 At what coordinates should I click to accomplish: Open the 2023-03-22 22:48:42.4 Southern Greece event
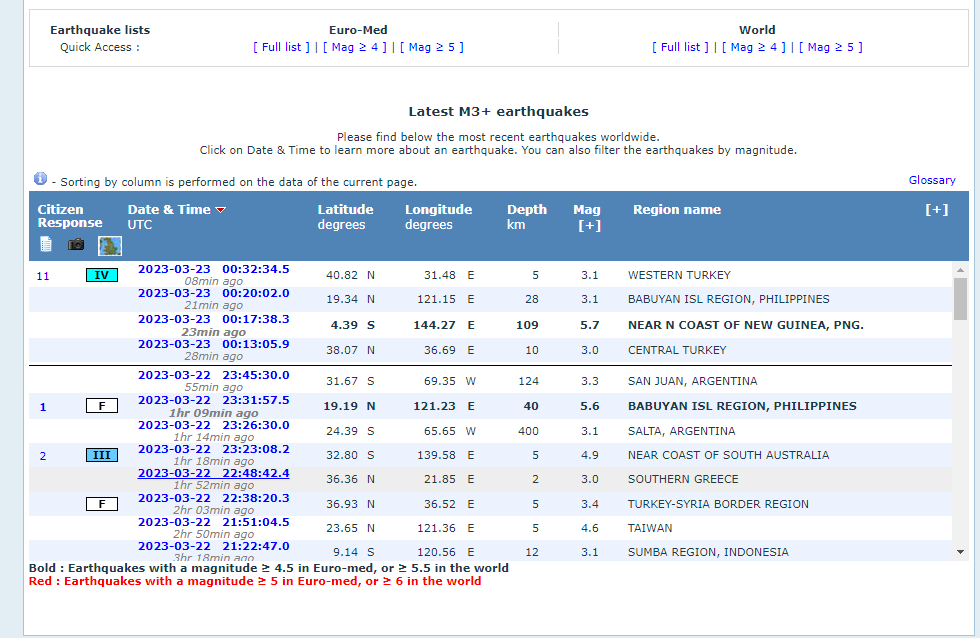213,473
